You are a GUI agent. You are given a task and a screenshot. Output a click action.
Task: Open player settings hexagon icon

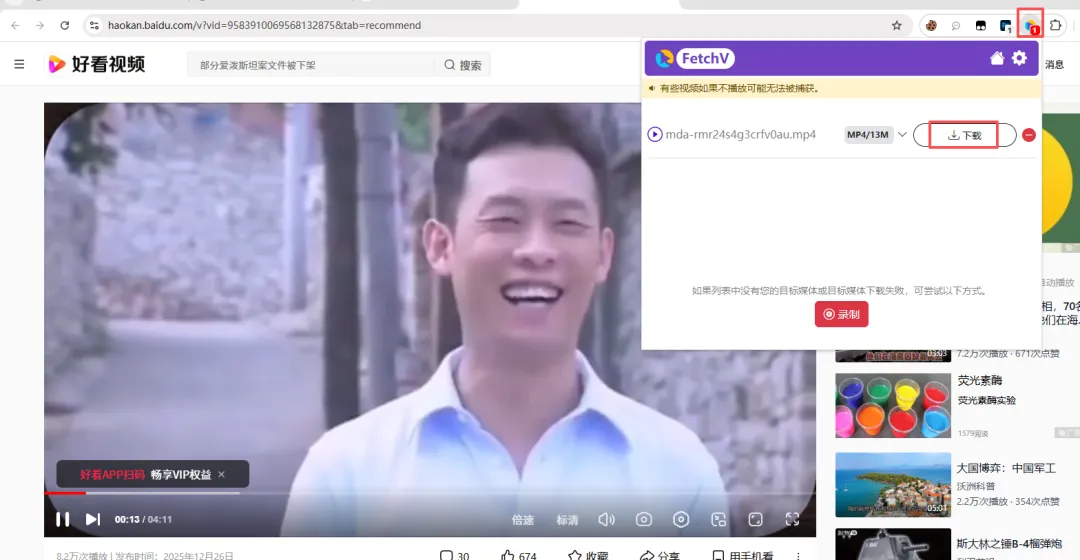click(681, 519)
